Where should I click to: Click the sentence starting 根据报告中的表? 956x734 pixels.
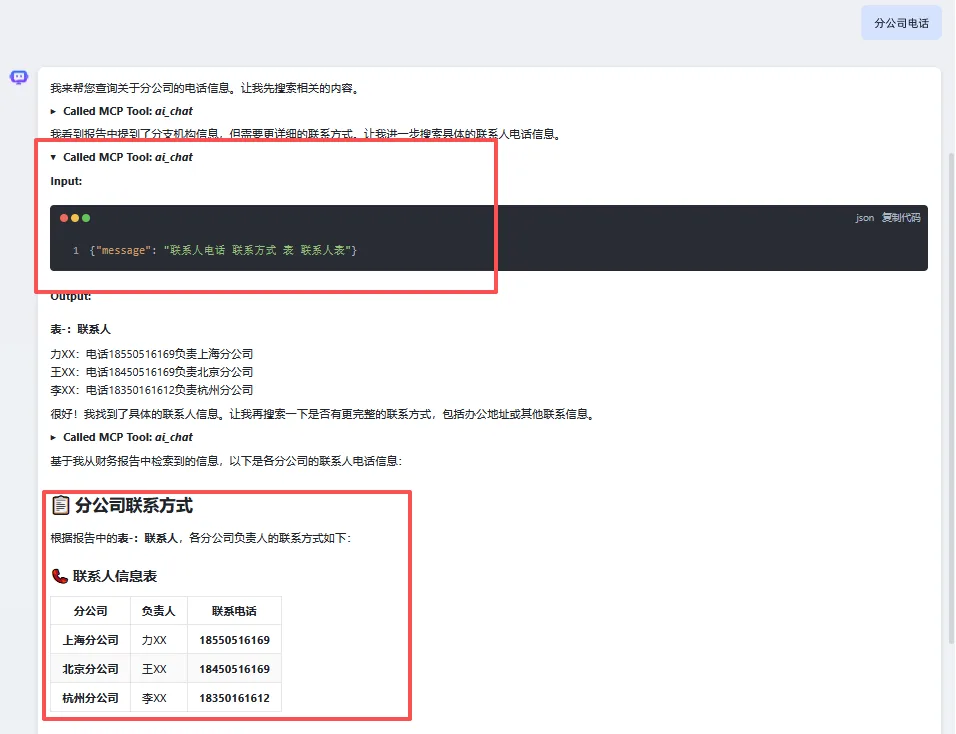(201, 538)
